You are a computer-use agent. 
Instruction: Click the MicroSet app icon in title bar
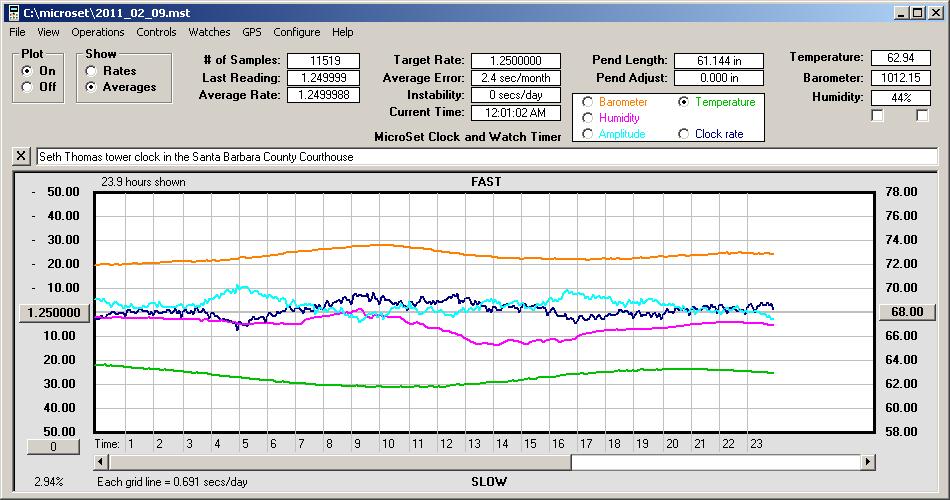coord(13,12)
